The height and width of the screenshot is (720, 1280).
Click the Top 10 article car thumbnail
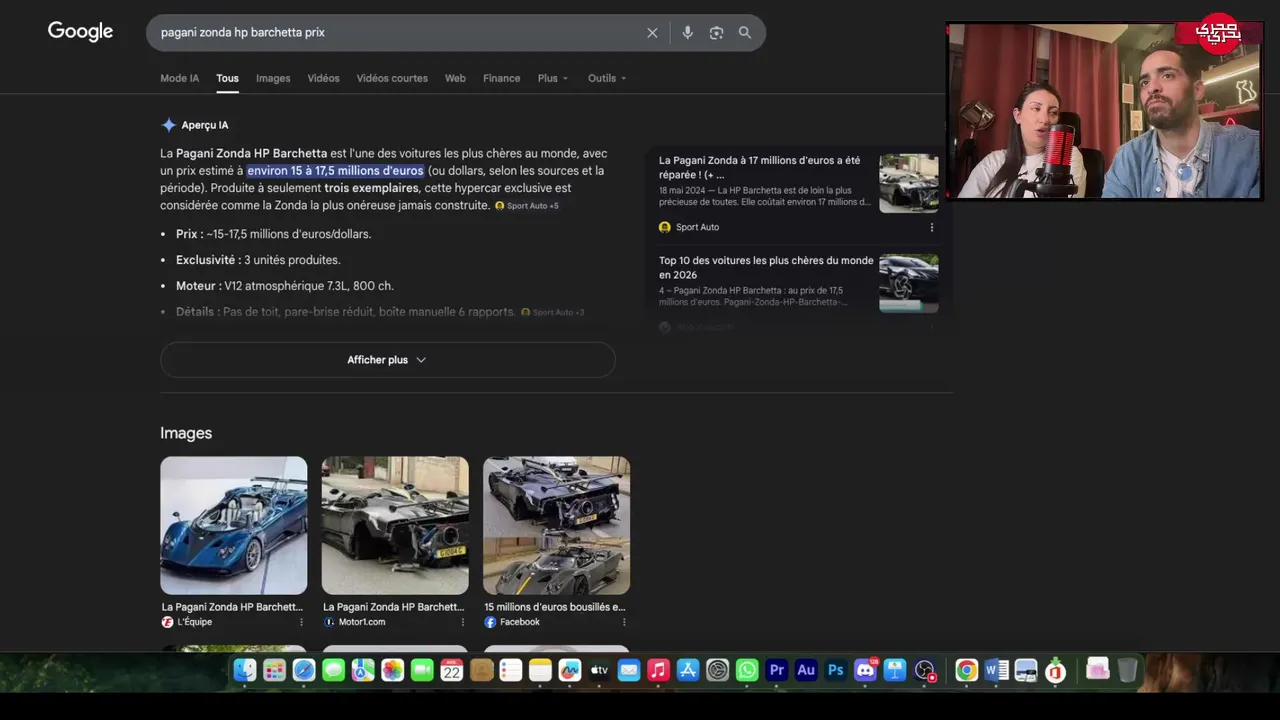pos(909,283)
